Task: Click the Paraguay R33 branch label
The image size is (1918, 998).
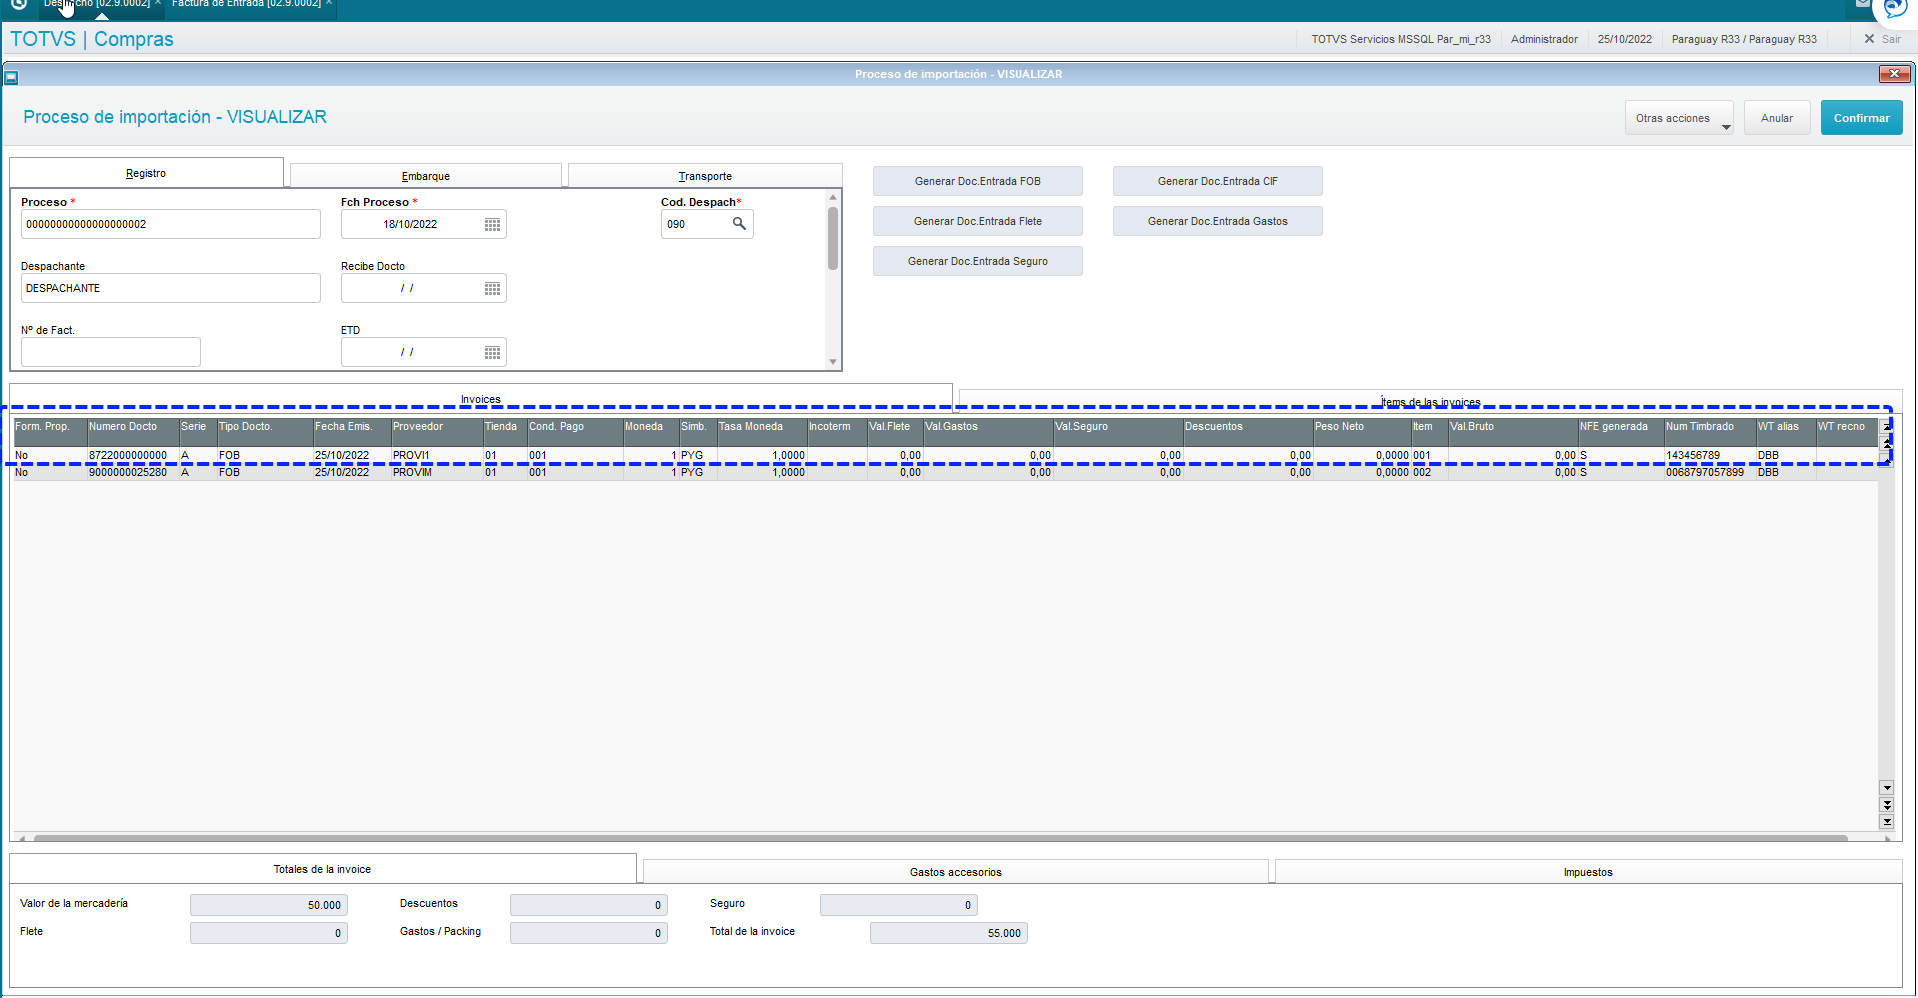Action: (1744, 39)
